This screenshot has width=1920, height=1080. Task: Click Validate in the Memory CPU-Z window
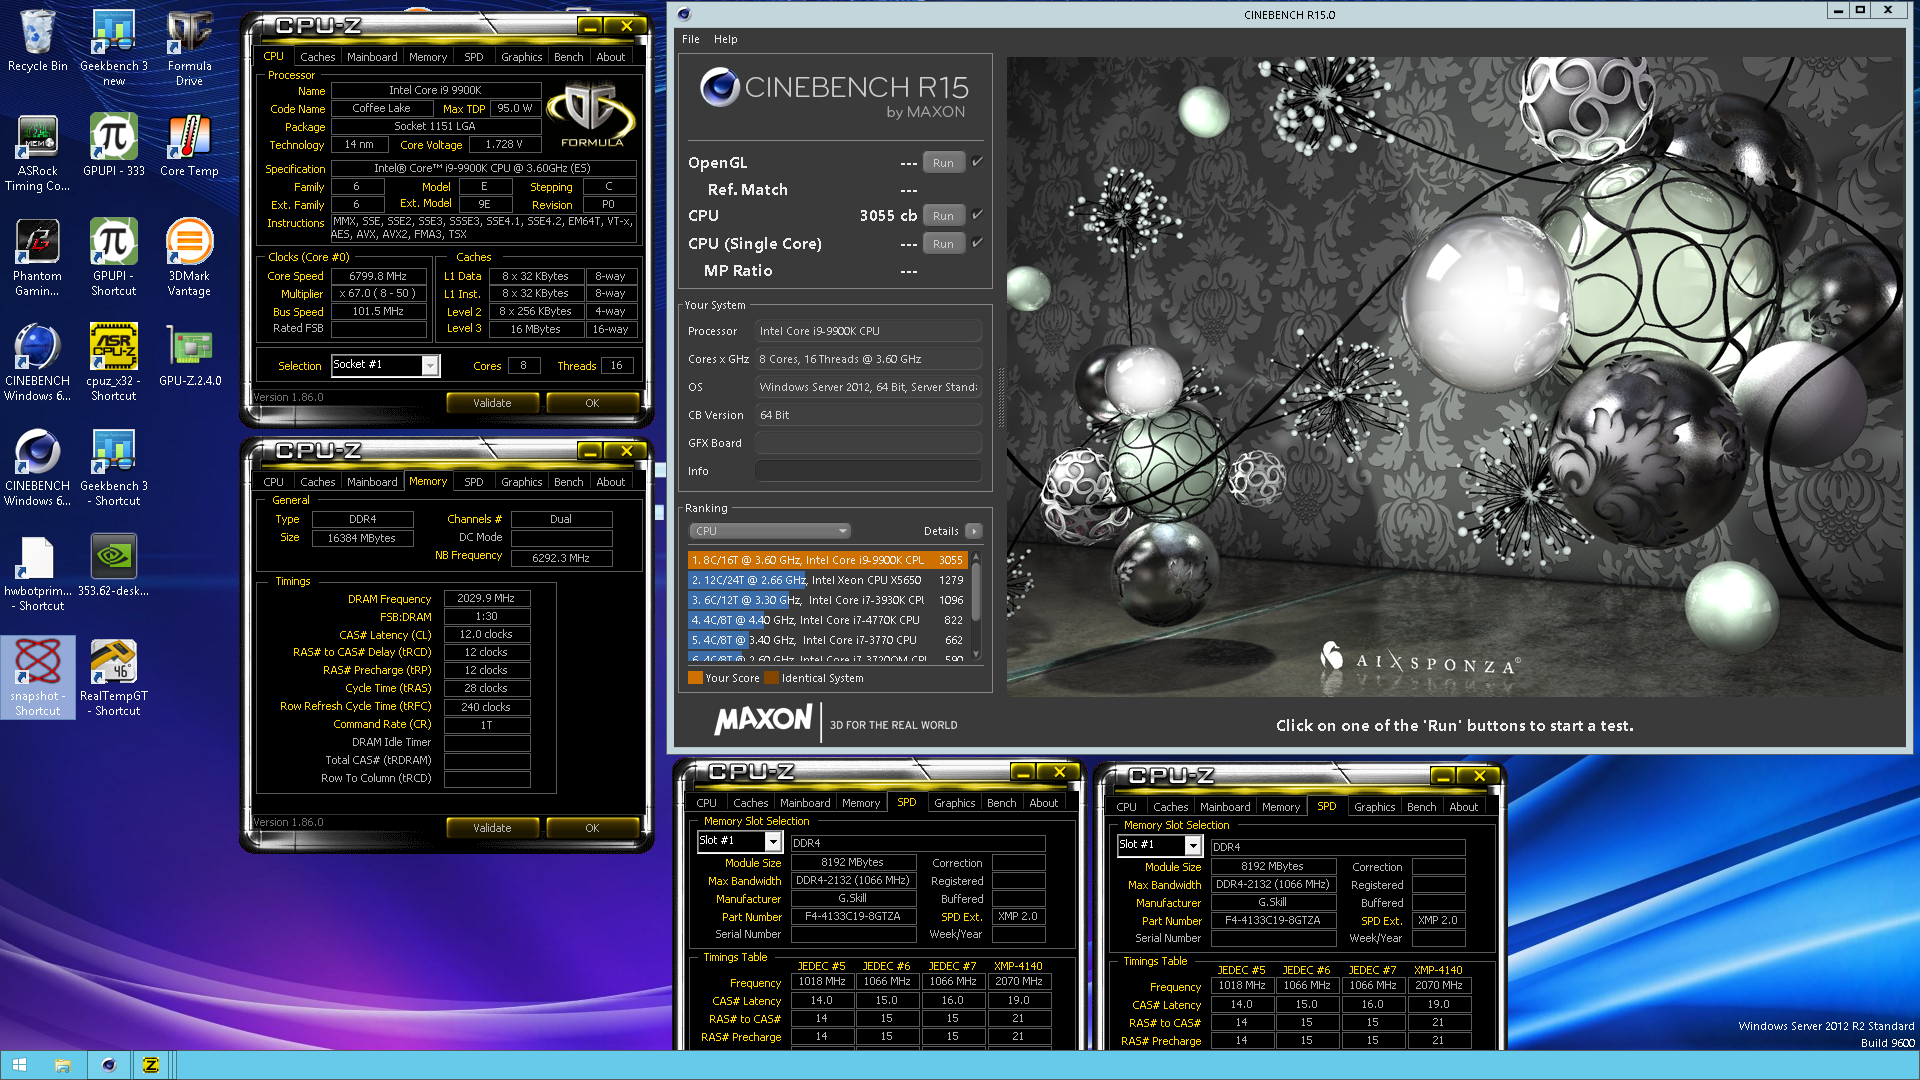492,828
